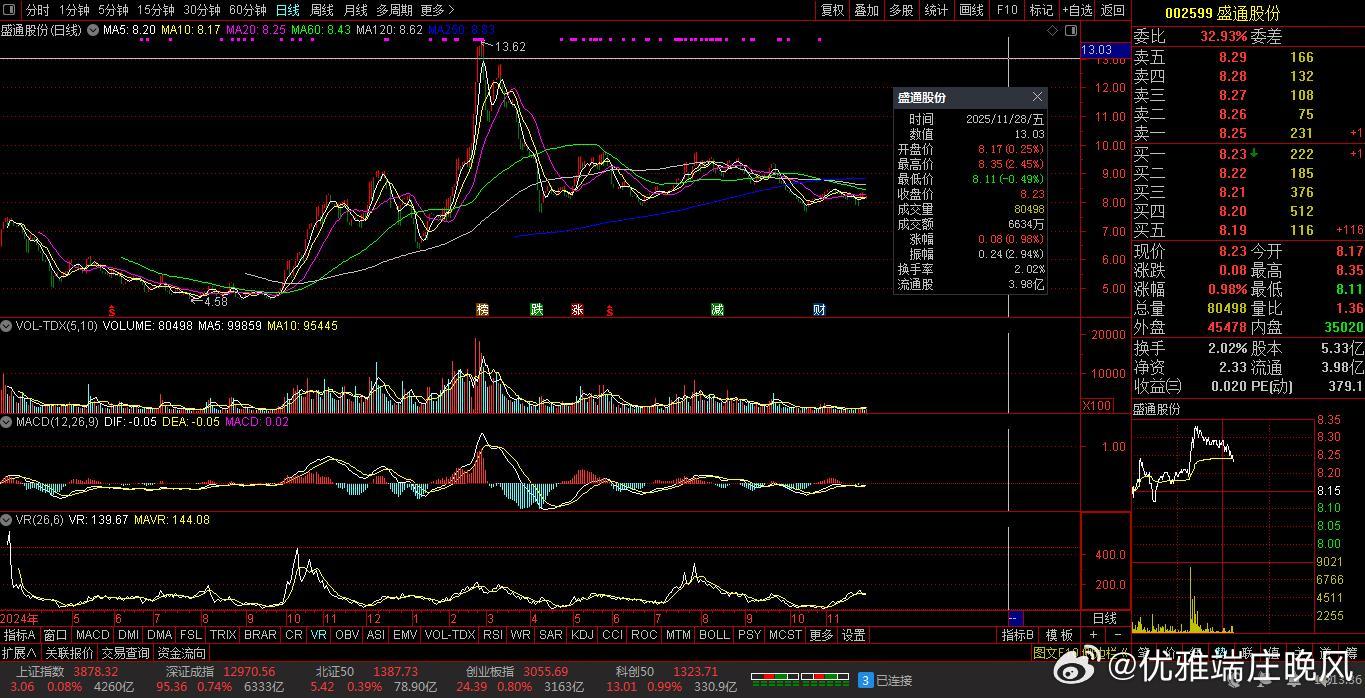Switch indicator to BOLL
The width and height of the screenshot is (1365, 698).
pyautogui.click(x=714, y=635)
